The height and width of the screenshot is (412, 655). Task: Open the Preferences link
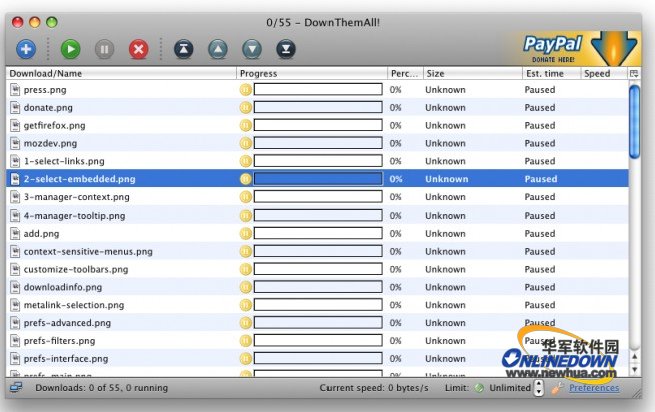point(594,388)
